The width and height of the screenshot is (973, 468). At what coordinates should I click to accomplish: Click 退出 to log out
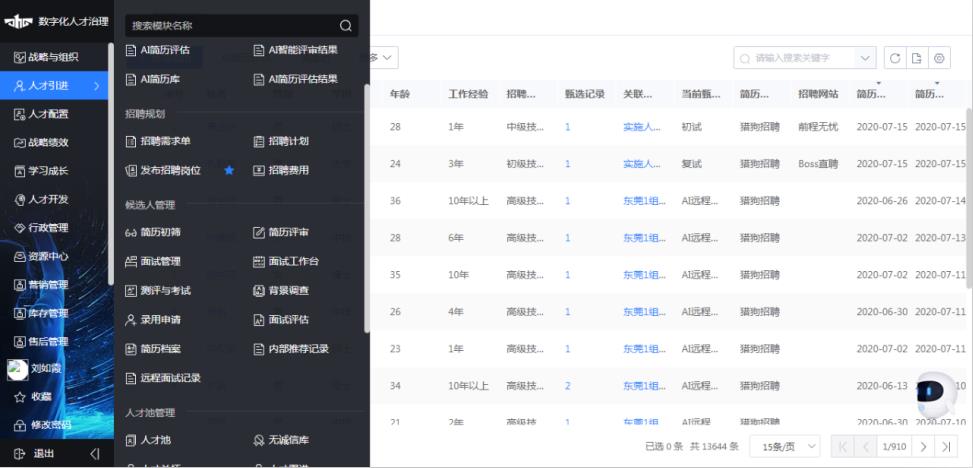44,453
